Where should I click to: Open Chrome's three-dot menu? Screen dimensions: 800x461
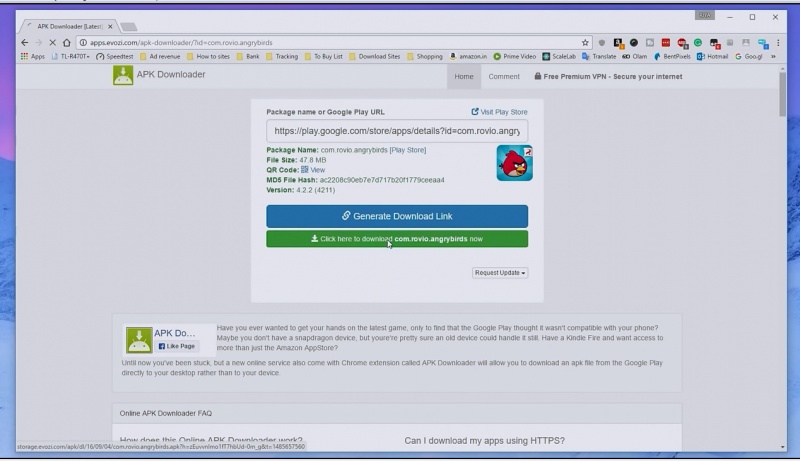(778, 43)
